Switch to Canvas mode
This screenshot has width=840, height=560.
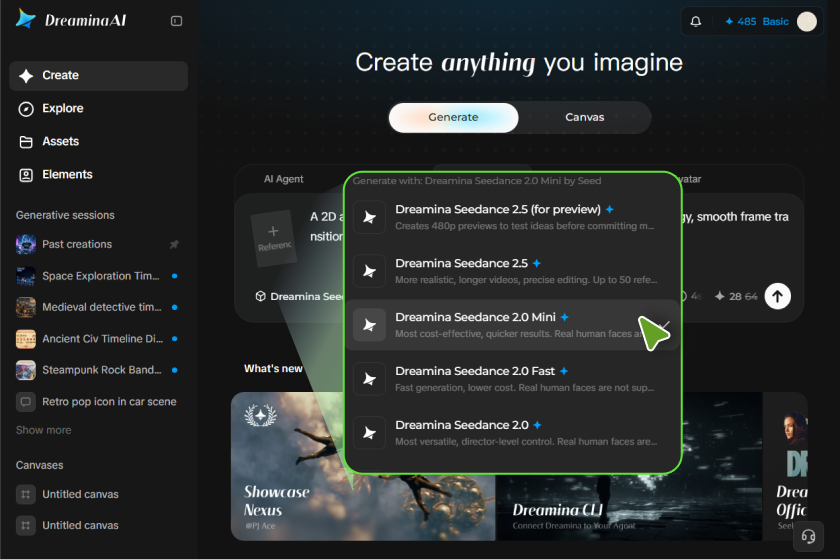pyautogui.click(x=584, y=117)
